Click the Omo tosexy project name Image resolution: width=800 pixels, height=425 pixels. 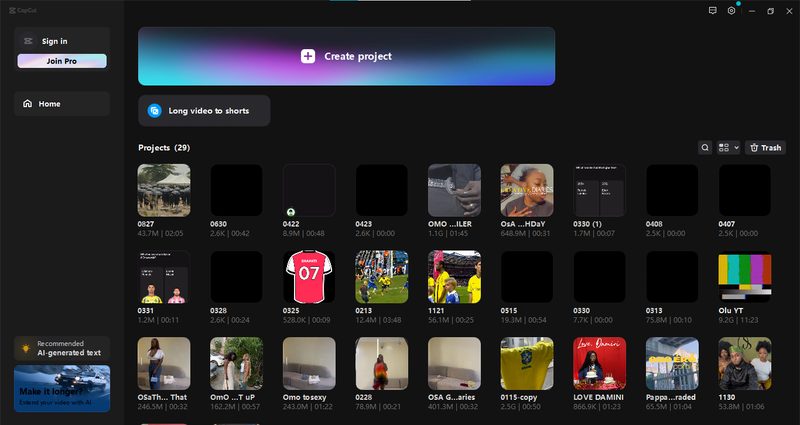click(305, 397)
